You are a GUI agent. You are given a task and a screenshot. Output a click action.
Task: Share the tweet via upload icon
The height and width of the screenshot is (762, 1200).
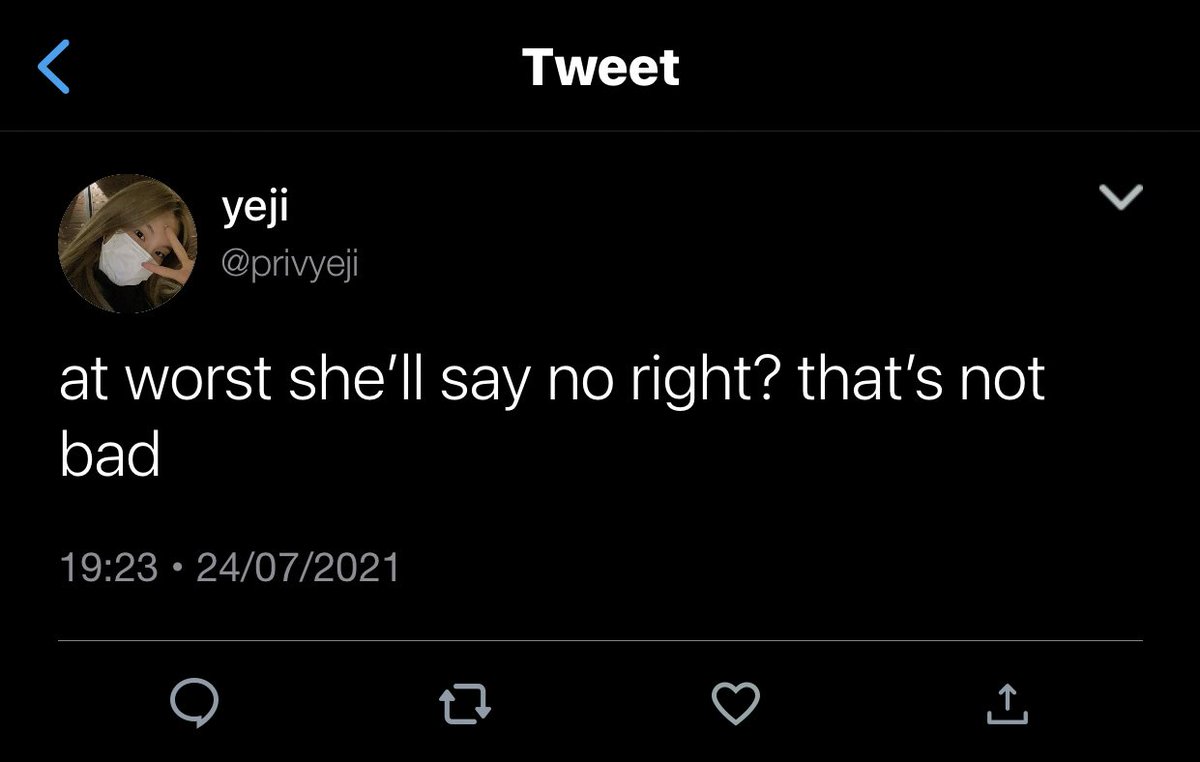(1007, 703)
